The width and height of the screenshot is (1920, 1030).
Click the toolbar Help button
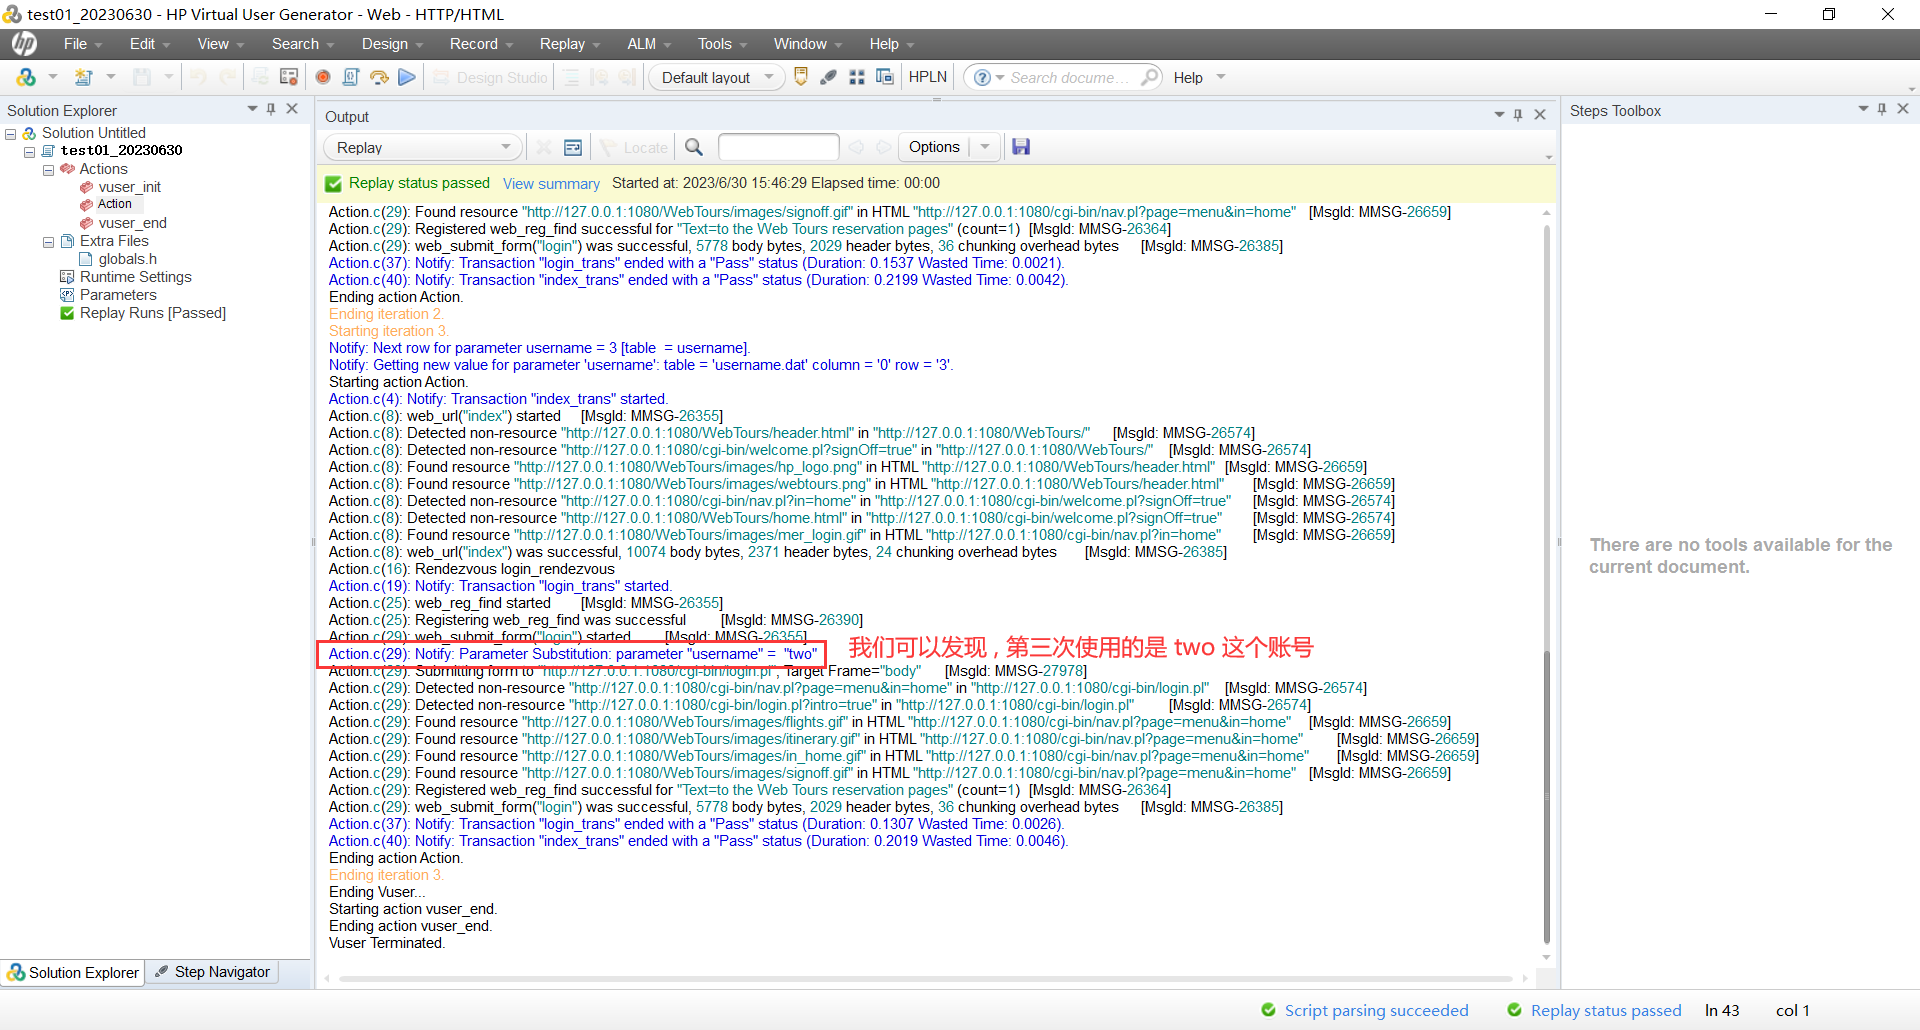[x=1188, y=77]
